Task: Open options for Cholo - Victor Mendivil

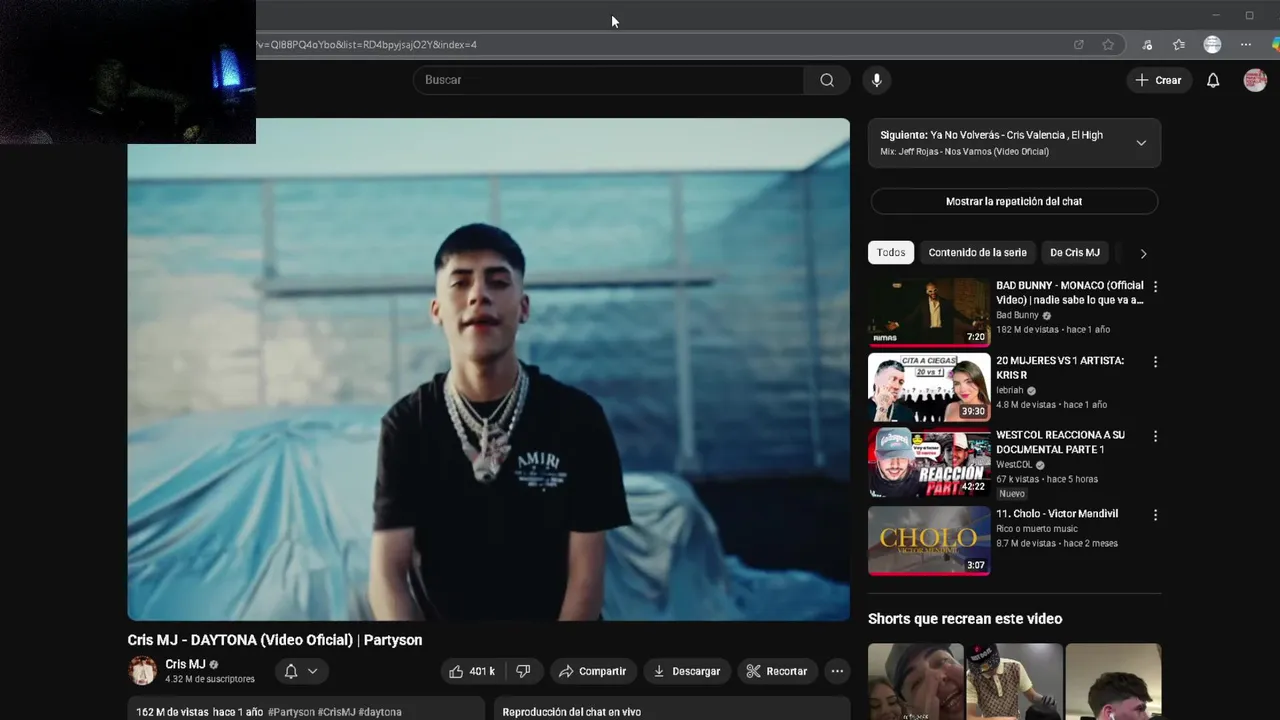Action: pos(1155,515)
